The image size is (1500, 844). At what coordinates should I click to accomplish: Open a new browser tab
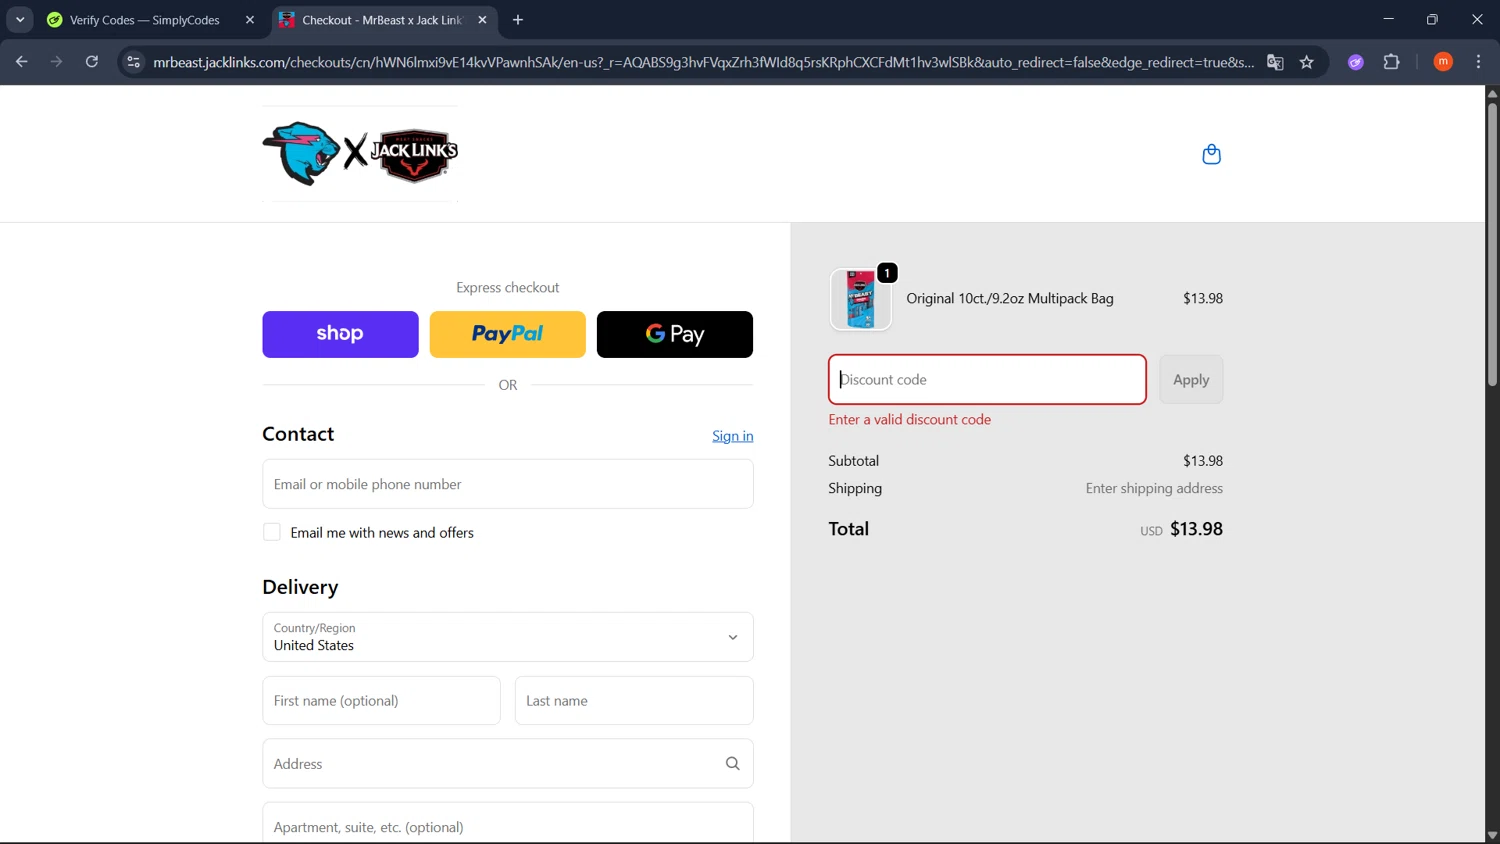[518, 20]
